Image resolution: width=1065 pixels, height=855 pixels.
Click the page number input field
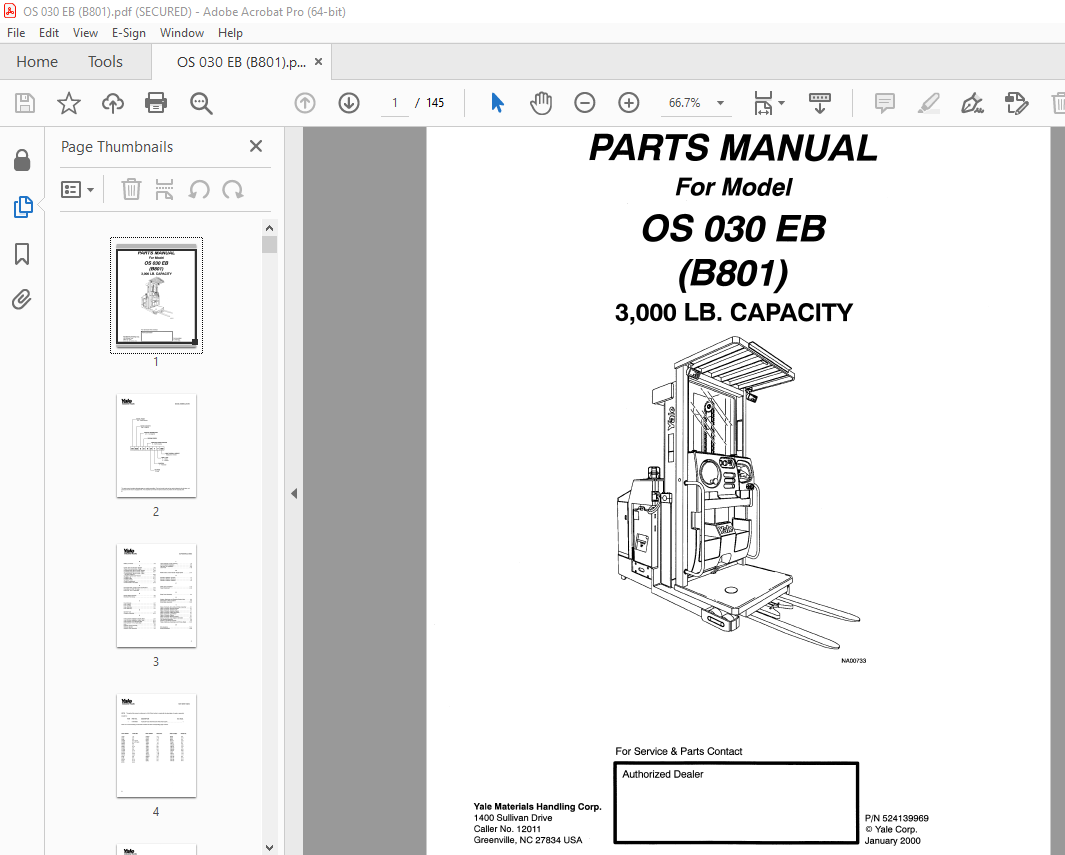[x=394, y=103]
